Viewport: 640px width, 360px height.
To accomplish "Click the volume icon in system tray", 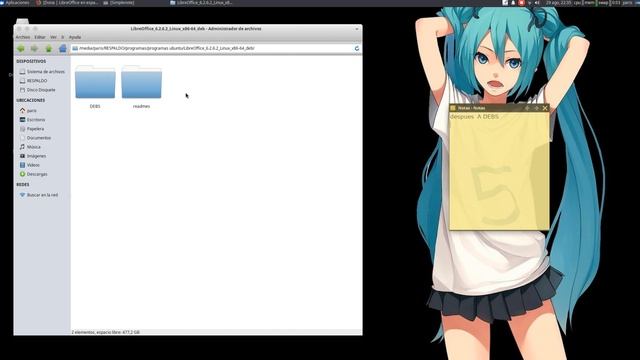I will (537, 2).
